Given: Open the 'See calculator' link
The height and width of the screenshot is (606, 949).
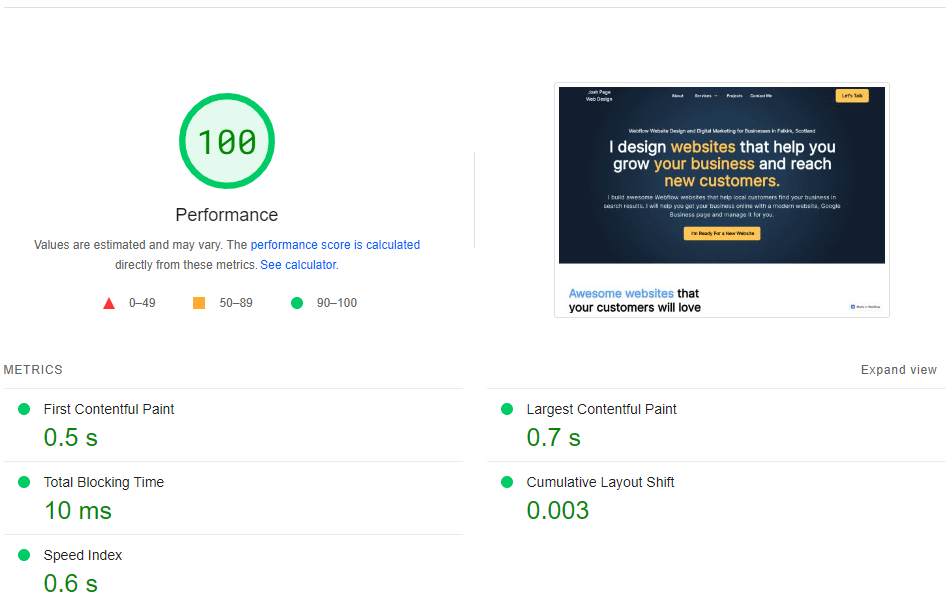Looking at the screenshot, I should 298,265.
